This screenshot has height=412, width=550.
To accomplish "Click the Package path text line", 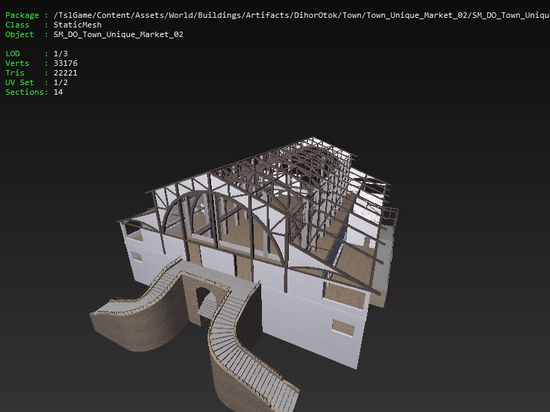I will click(302, 15).
